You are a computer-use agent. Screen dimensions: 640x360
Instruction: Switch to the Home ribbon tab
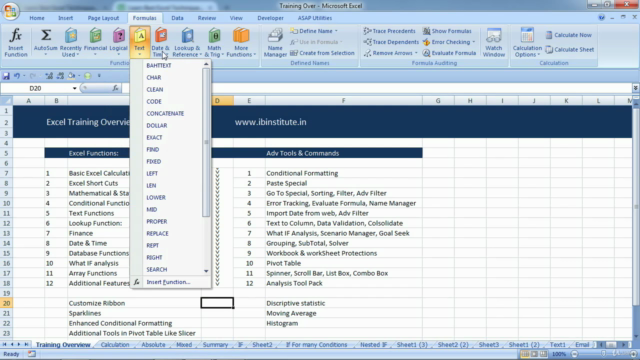coord(37,18)
